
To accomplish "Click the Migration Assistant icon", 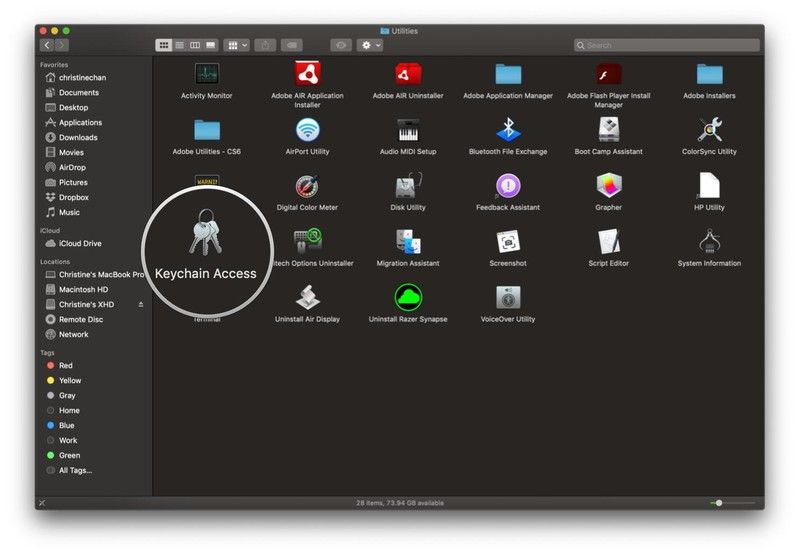I will (x=407, y=242).
